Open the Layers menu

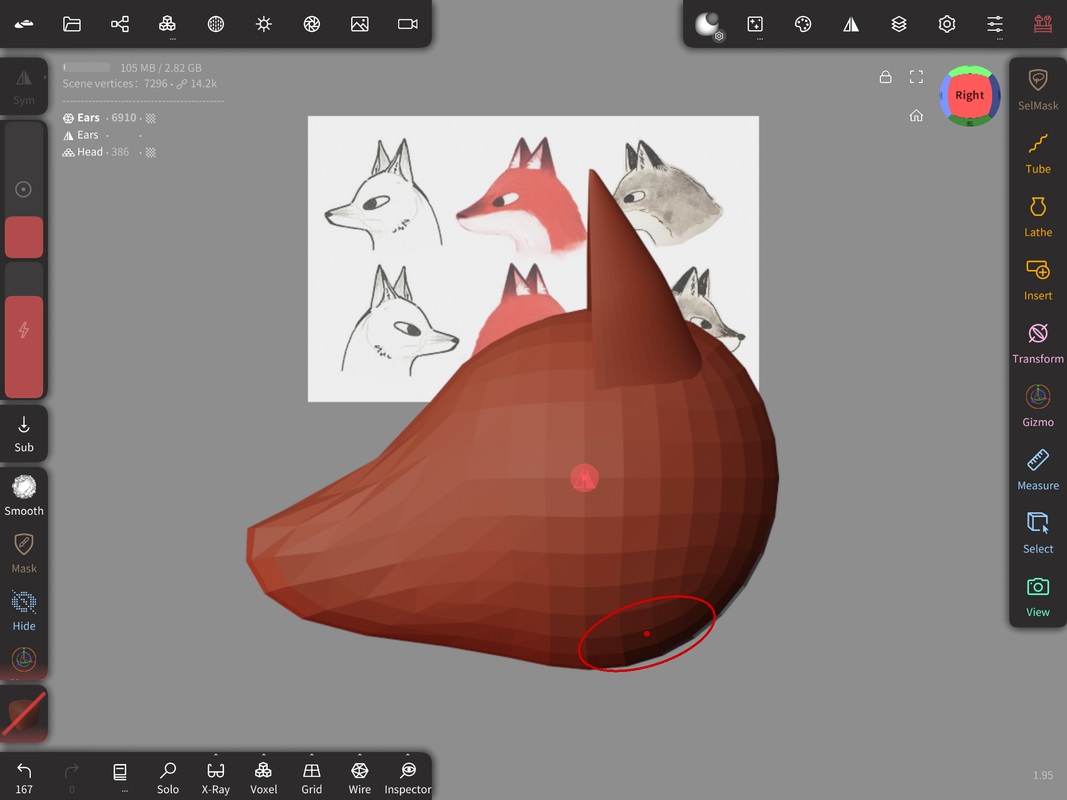(x=899, y=24)
